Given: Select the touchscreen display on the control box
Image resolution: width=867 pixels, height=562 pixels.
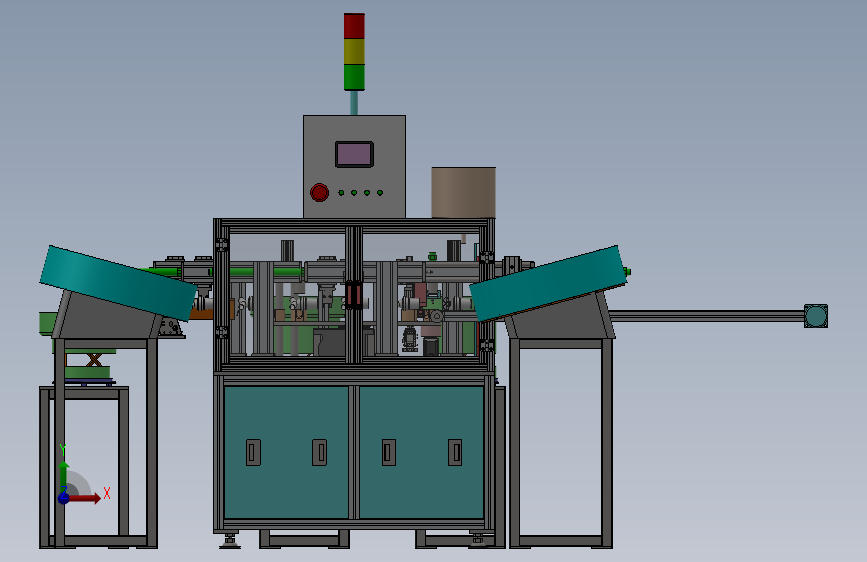Looking at the screenshot, I should pos(354,154).
